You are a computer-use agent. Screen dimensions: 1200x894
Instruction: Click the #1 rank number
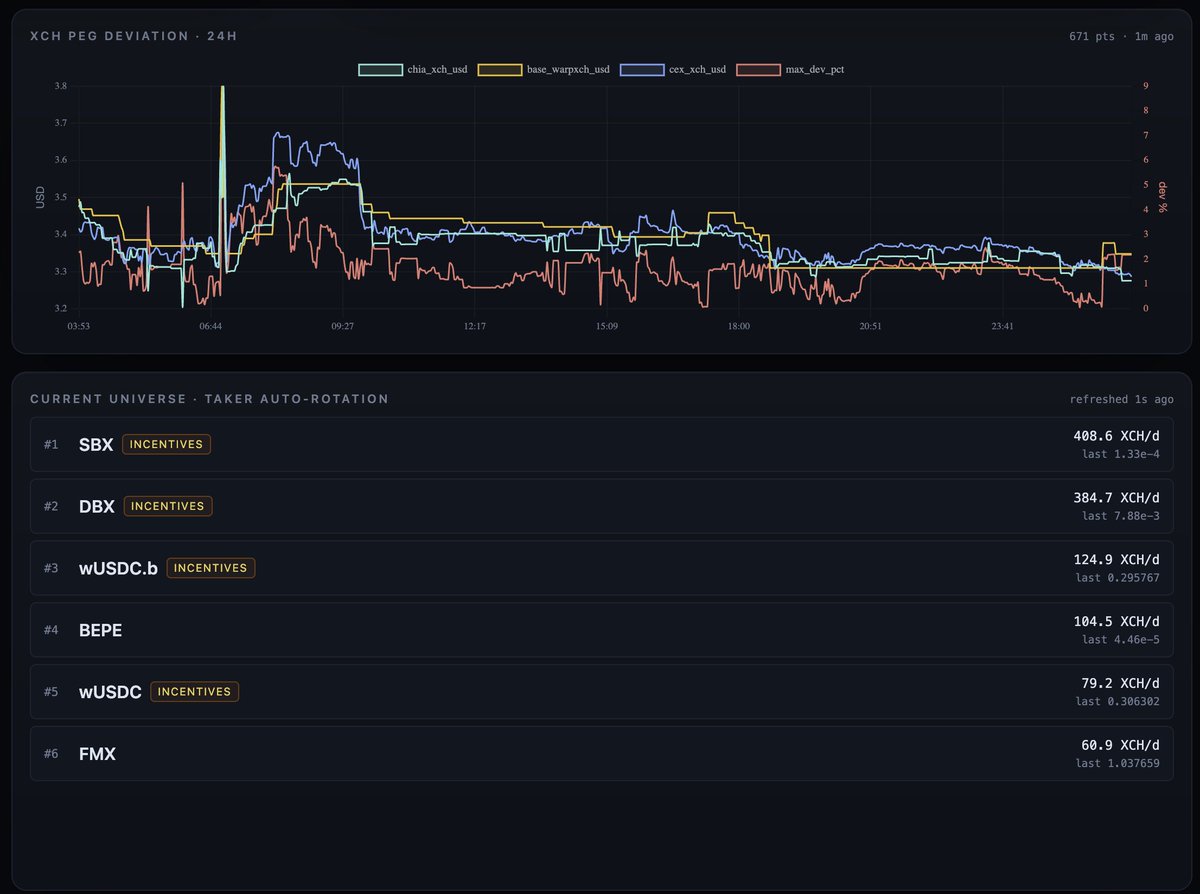pos(51,444)
